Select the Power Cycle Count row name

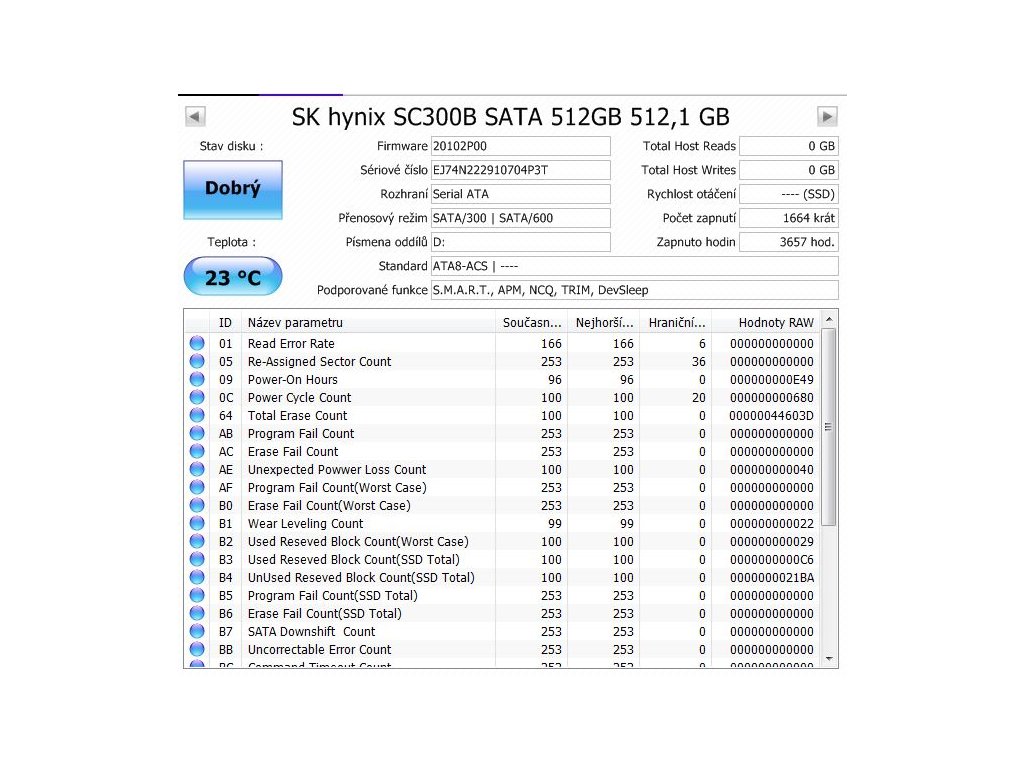pyautogui.click(x=299, y=398)
